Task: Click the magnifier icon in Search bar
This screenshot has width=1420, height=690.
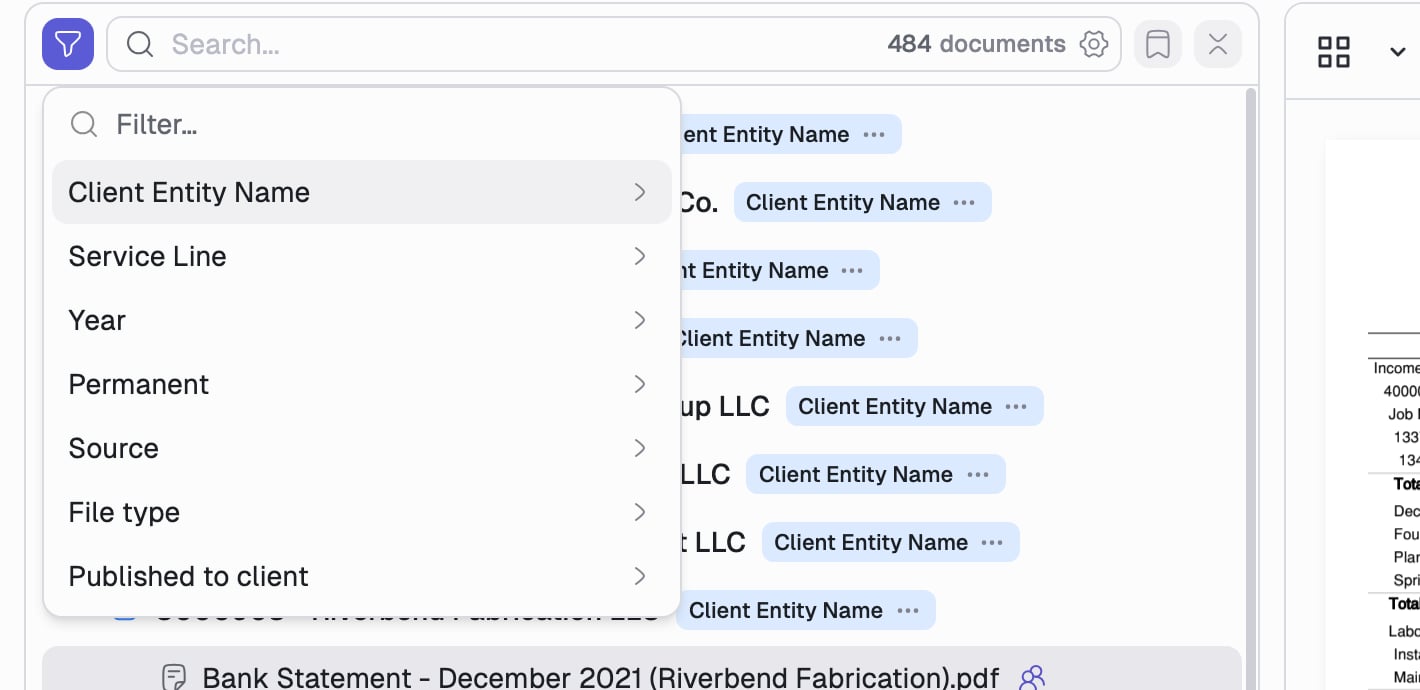Action: (x=140, y=44)
